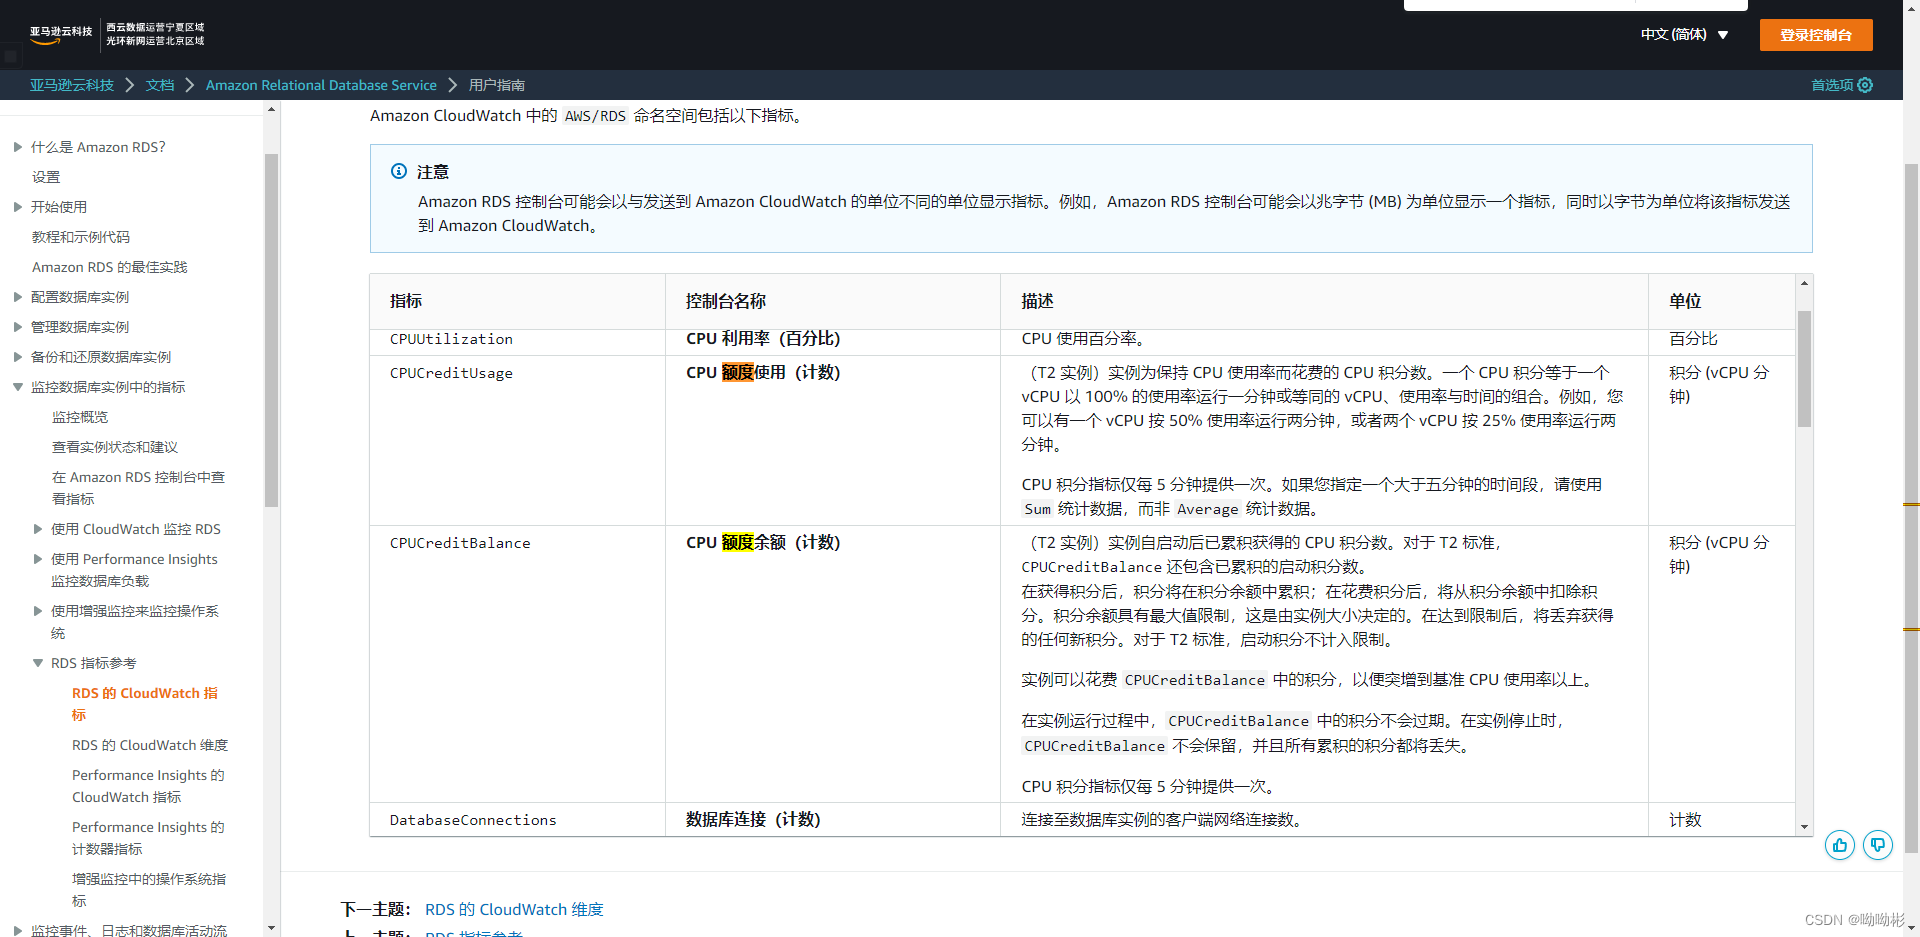Expand 管理数据库实例 section
Screen dimensions: 1920x937
[x=17, y=327]
